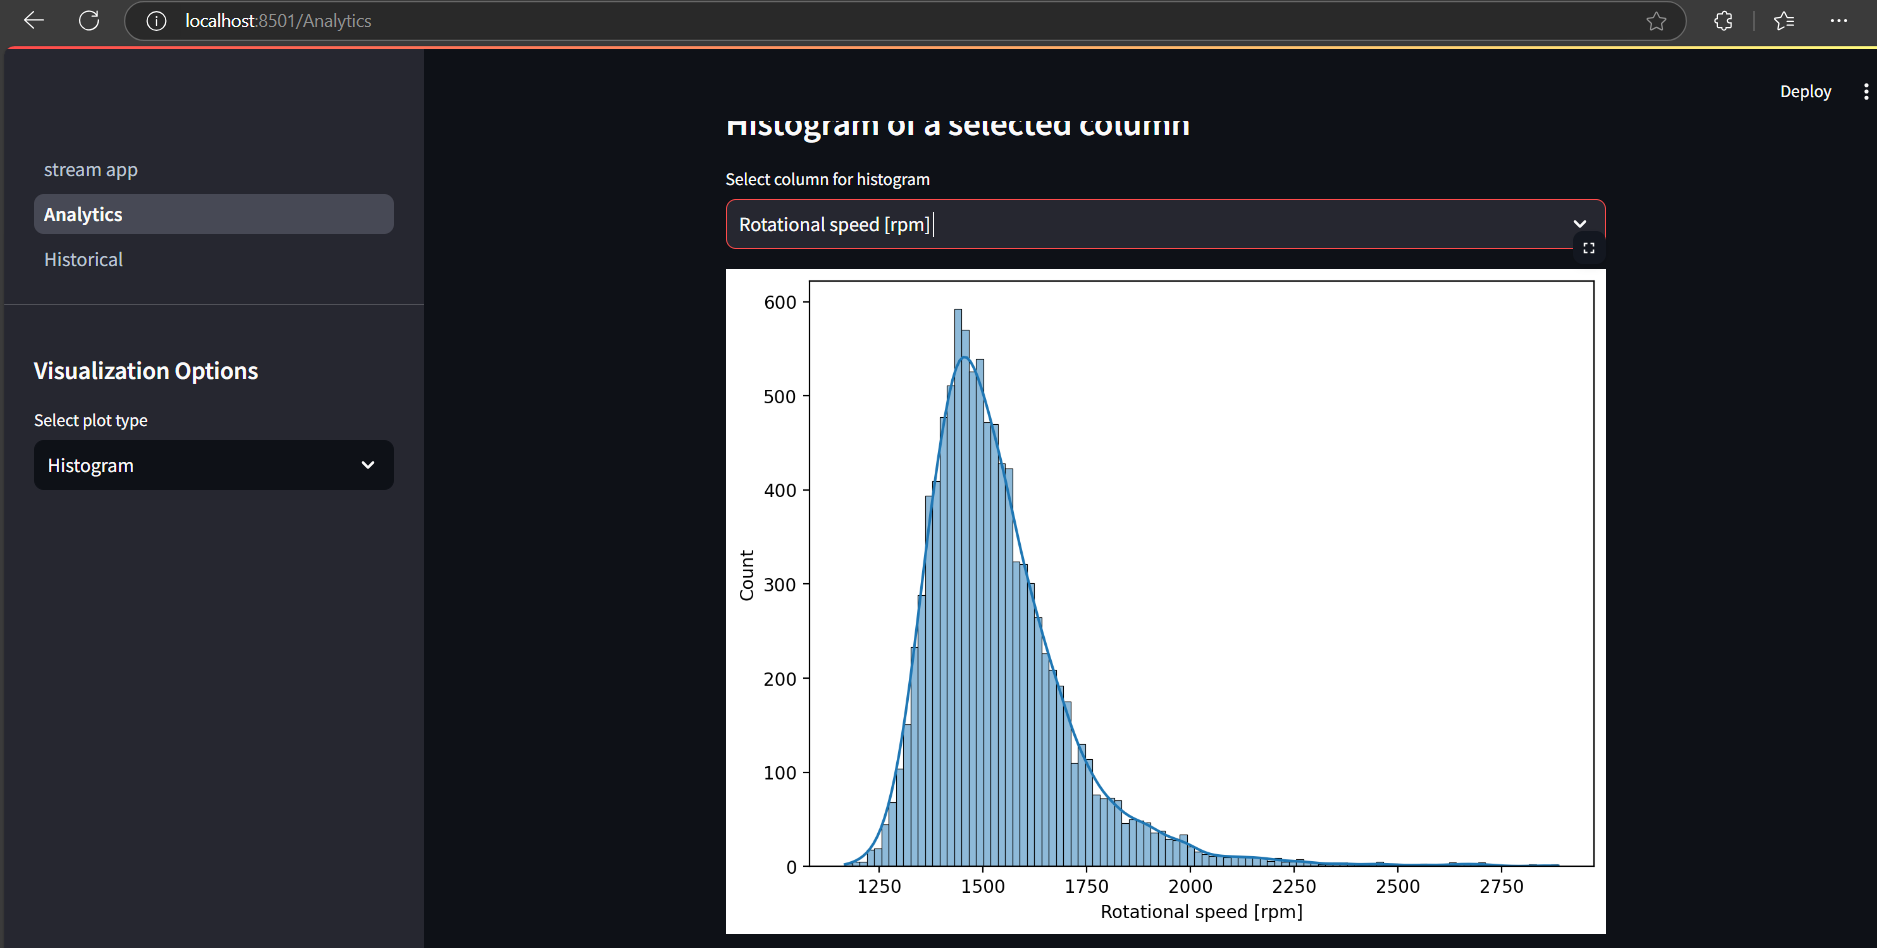
Task: Click the 500 y-axis tick label
Action: 780,396
